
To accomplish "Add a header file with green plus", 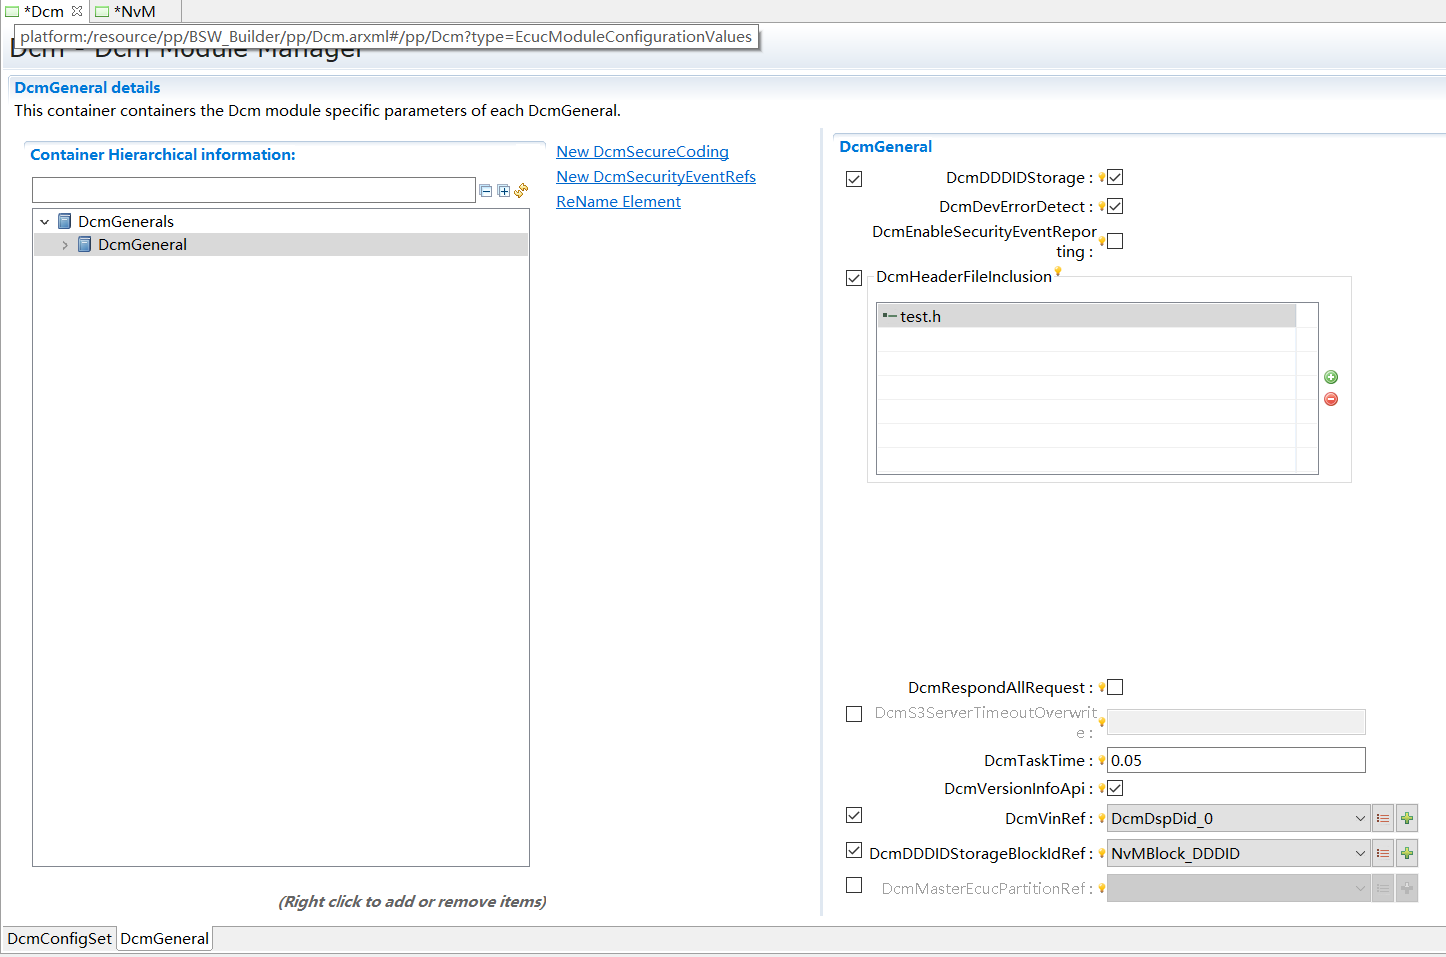I will tap(1331, 377).
